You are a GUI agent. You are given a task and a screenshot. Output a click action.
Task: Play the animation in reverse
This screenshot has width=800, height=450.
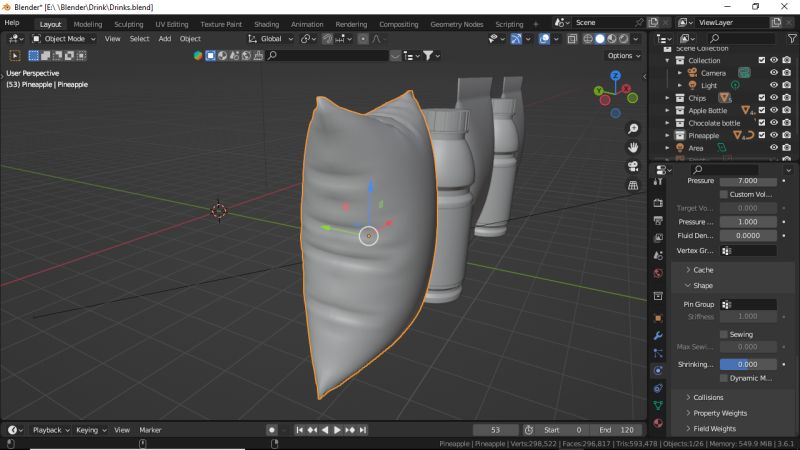(x=325, y=430)
